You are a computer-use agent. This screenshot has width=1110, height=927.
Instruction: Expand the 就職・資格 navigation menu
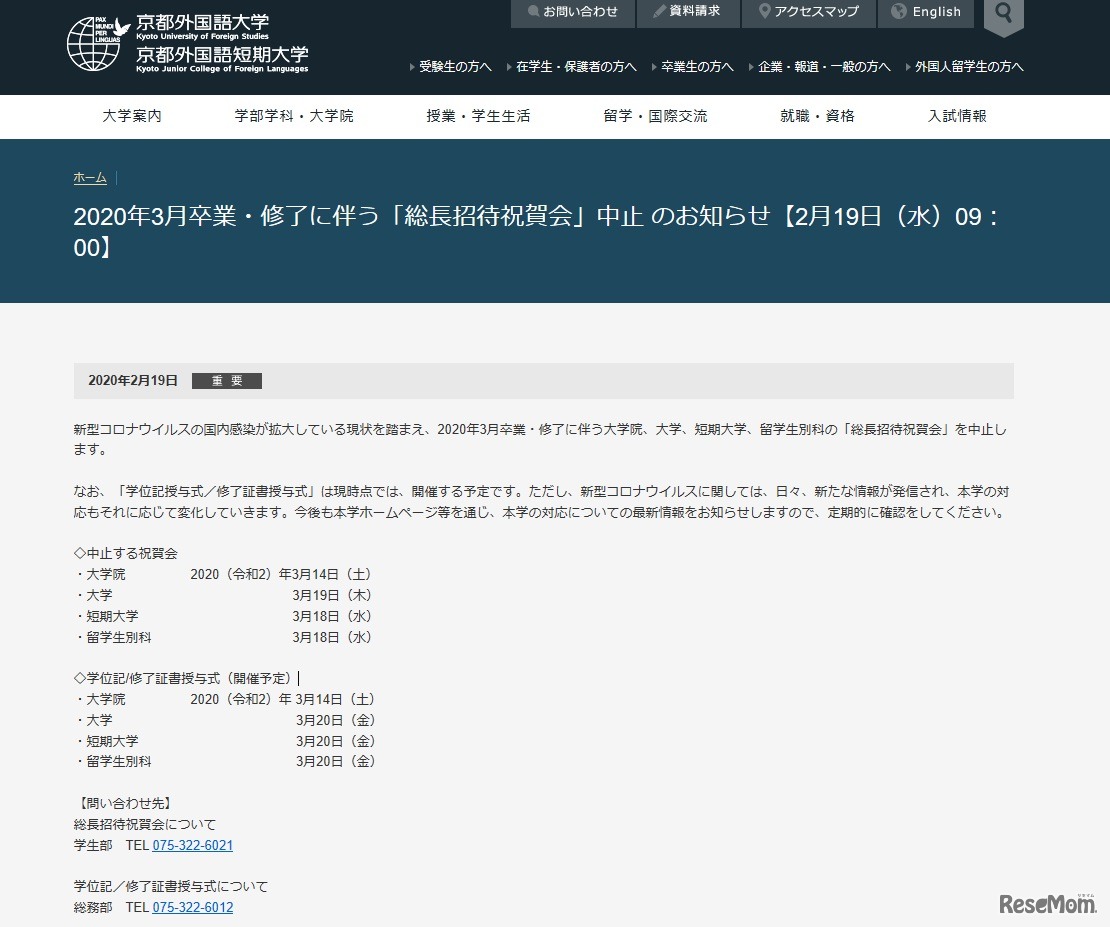816,116
